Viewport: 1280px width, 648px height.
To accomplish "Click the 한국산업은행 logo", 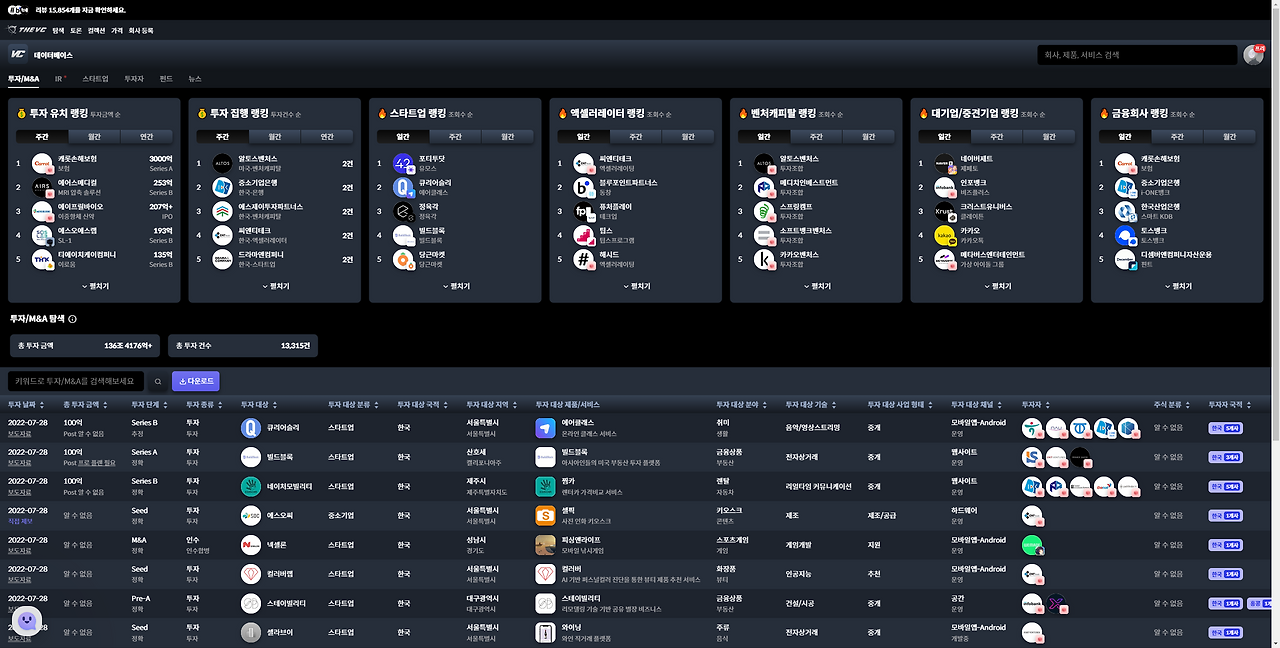I will (x=1126, y=211).
